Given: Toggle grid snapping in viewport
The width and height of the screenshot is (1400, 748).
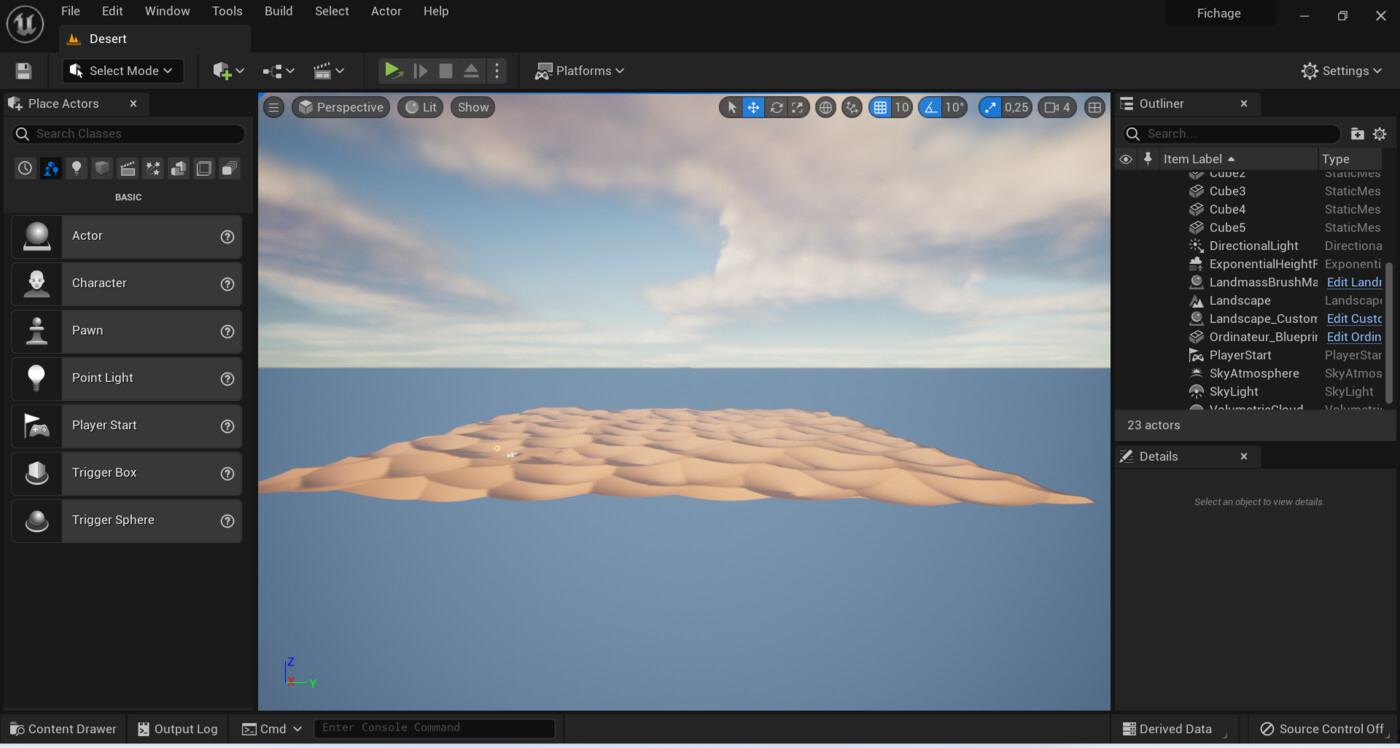Looking at the screenshot, I should click(879, 107).
